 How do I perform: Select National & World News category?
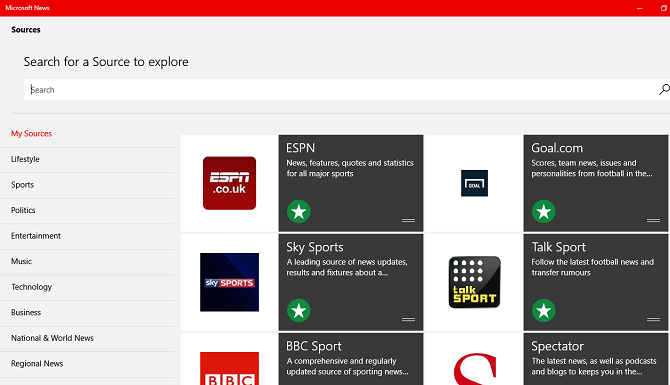pos(52,338)
